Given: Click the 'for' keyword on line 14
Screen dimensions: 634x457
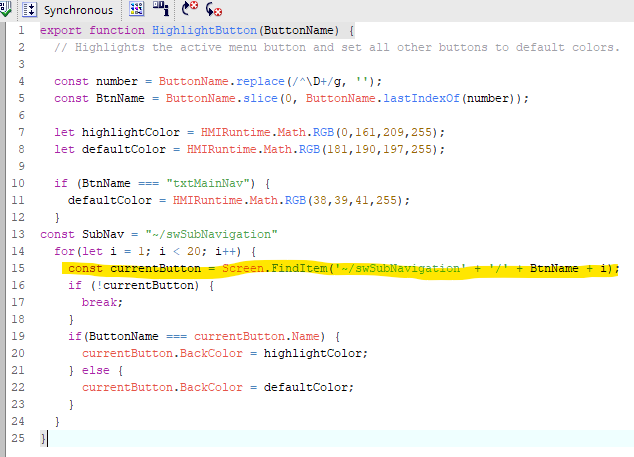Looking at the screenshot, I should click(64, 252).
